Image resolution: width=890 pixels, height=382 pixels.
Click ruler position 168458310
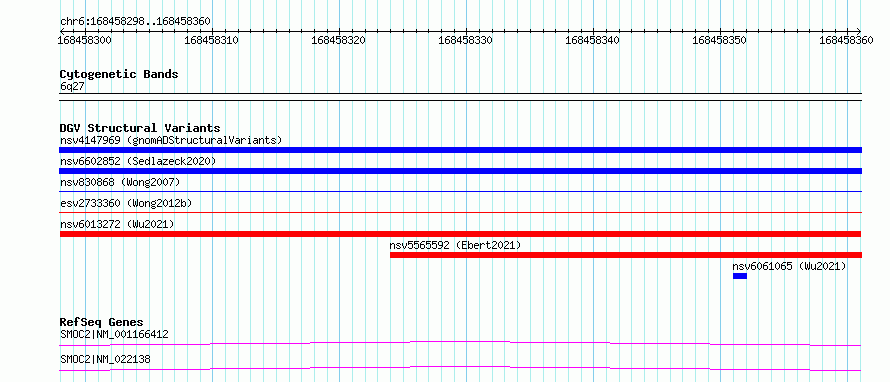(x=212, y=40)
